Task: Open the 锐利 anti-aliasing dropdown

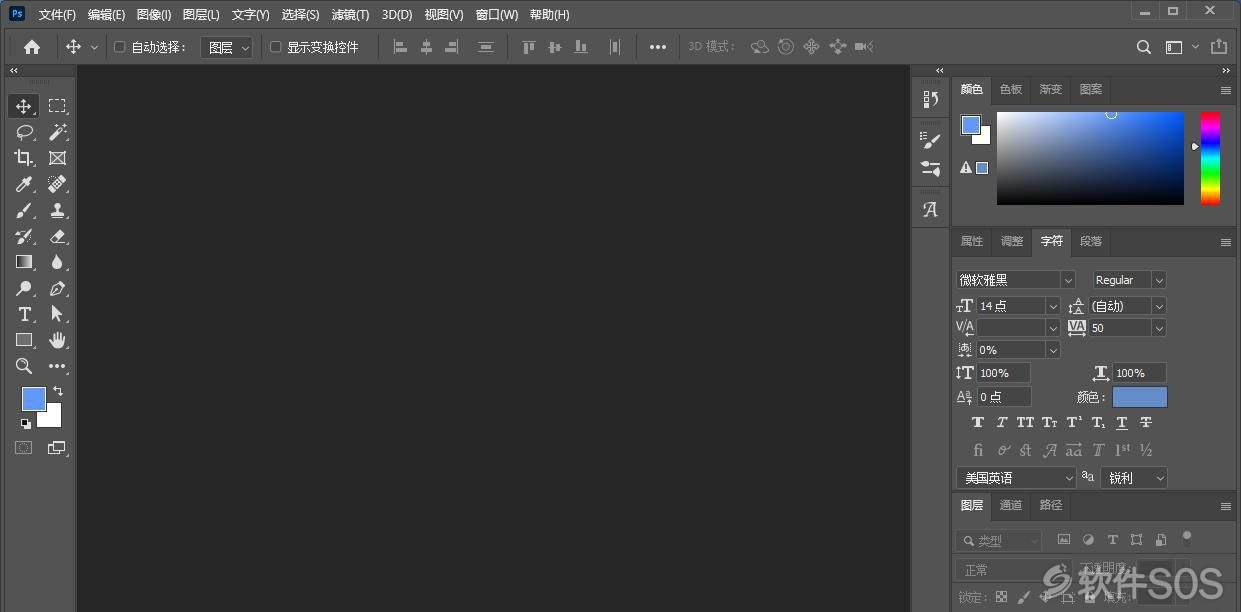Action: (x=1134, y=478)
